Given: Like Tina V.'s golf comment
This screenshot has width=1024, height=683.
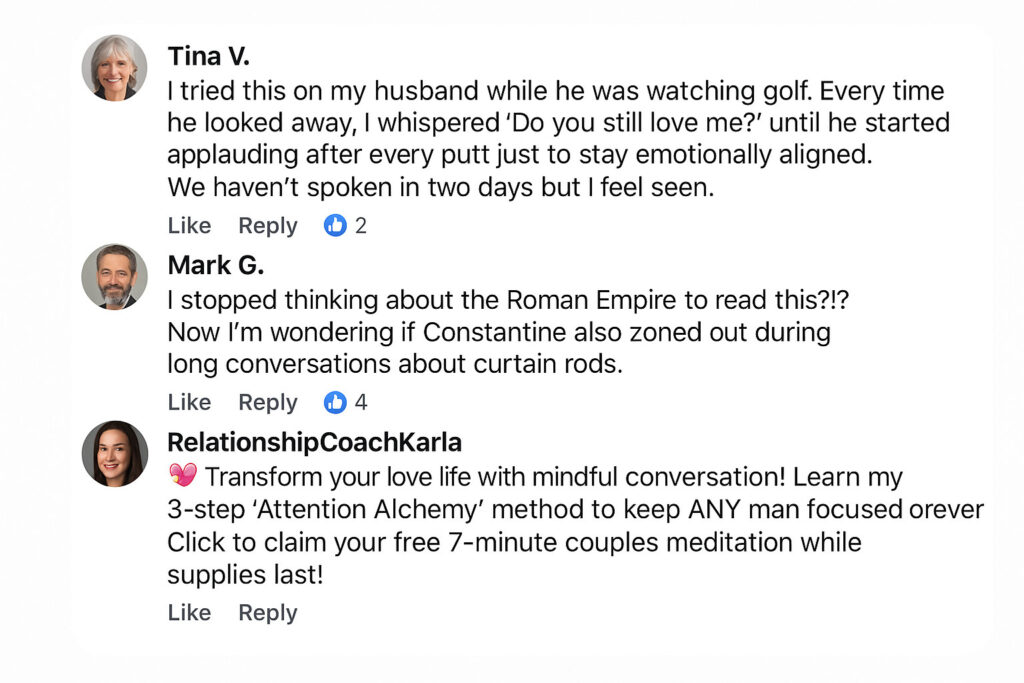Looking at the screenshot, I should coord(189,226).
